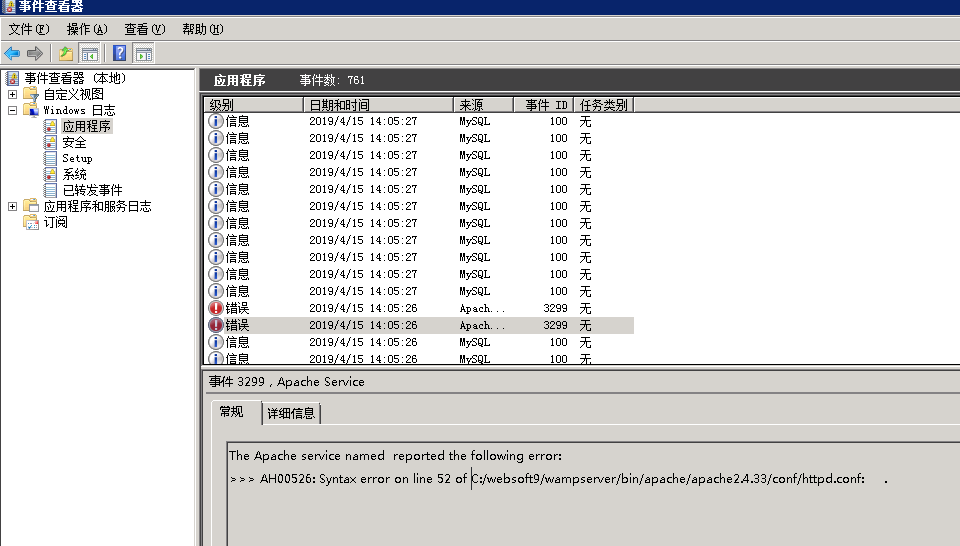This screenshot has height=546, width=960.
Task: Click the Forward arrow toolbar icon
Action: tap(35, 54)
